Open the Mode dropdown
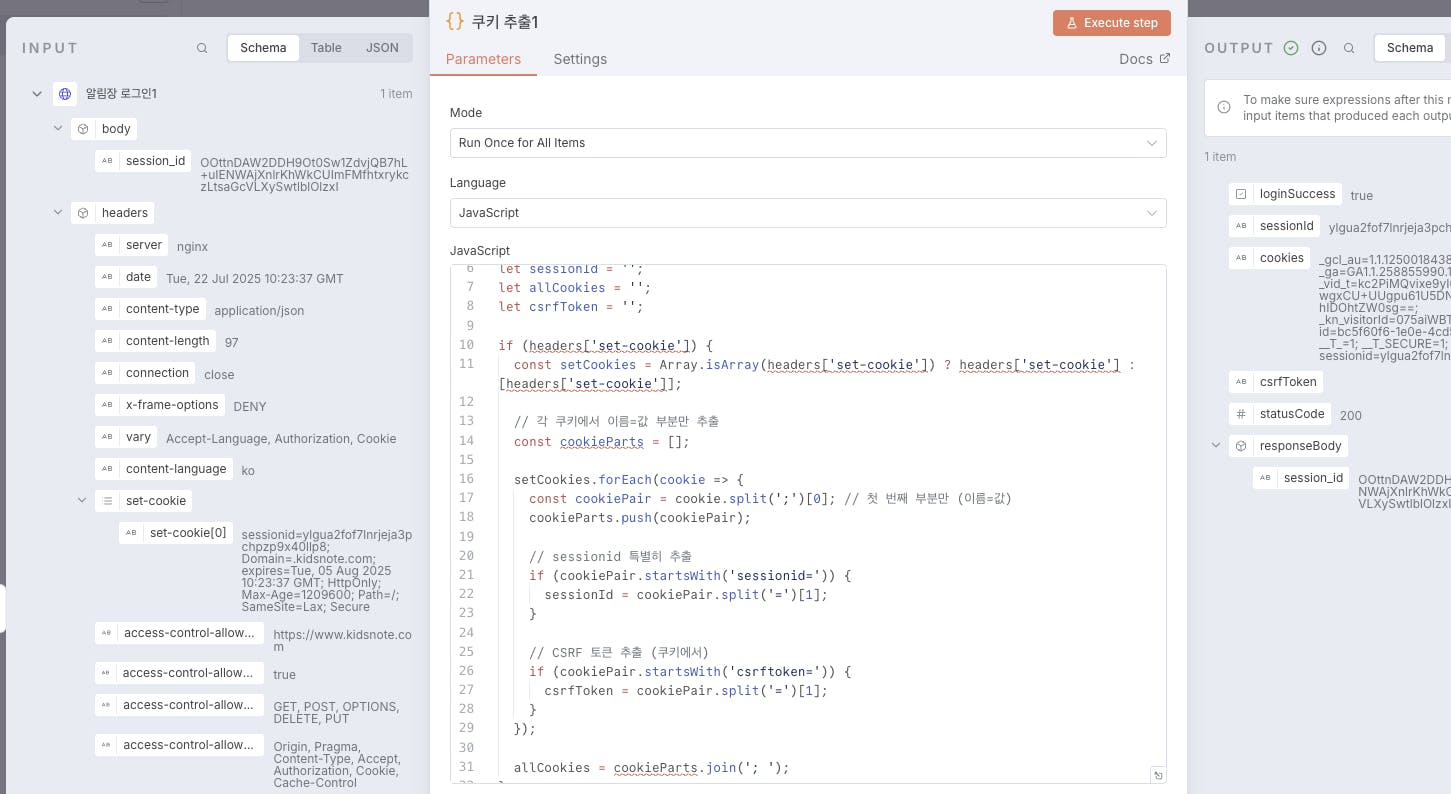The height and width of the screenshot is (794, 1451). click(808, 143)
